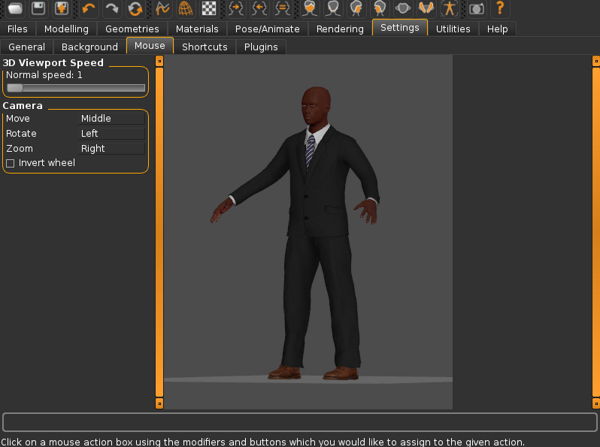This screenshot has width=600, height=447.
Task: Enable the Invert wheel checkbox
Action: [11, 163]
